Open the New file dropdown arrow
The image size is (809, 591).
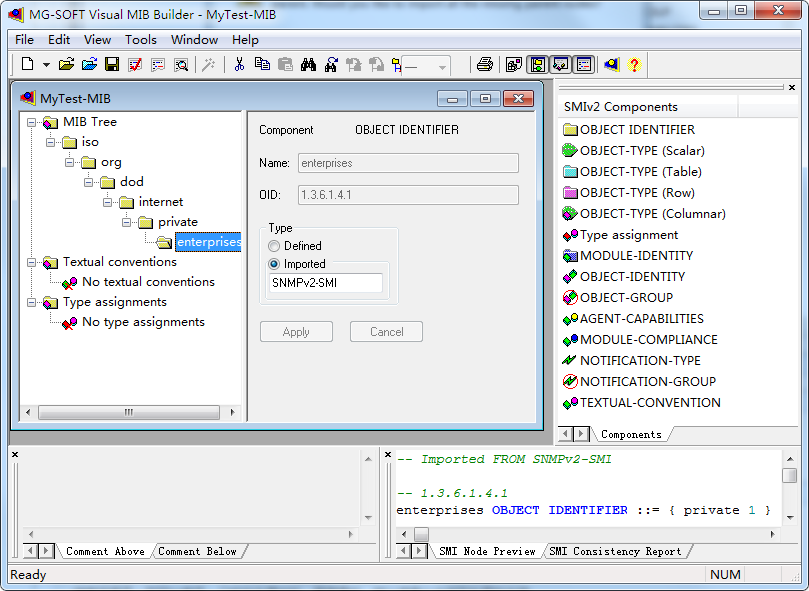click(46, 65)
